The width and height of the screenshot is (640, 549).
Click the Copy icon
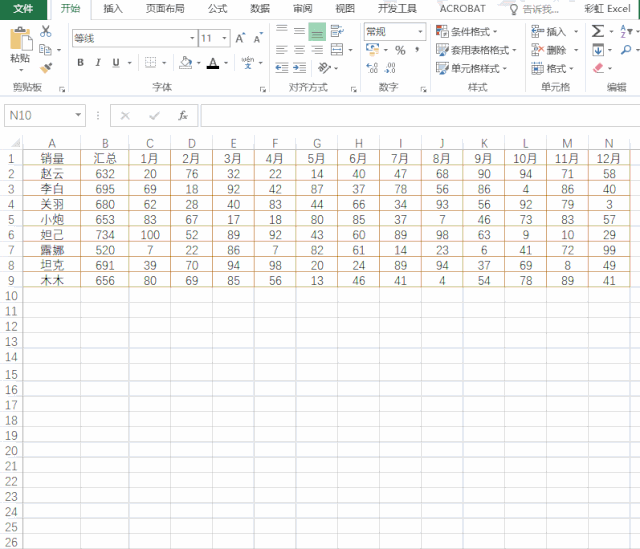(x=45, y=50)
